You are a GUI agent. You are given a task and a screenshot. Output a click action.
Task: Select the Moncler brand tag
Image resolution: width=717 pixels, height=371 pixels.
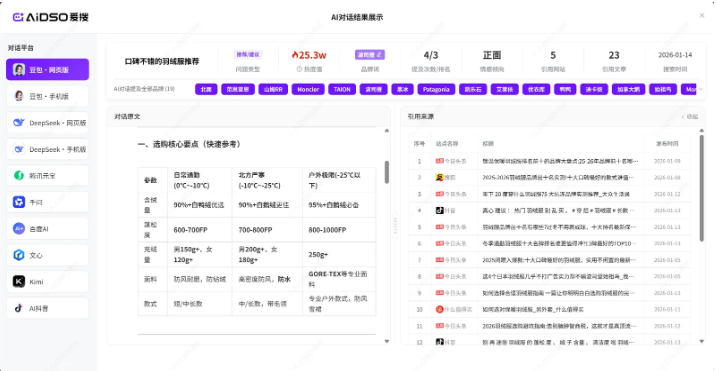pos(308,89)
